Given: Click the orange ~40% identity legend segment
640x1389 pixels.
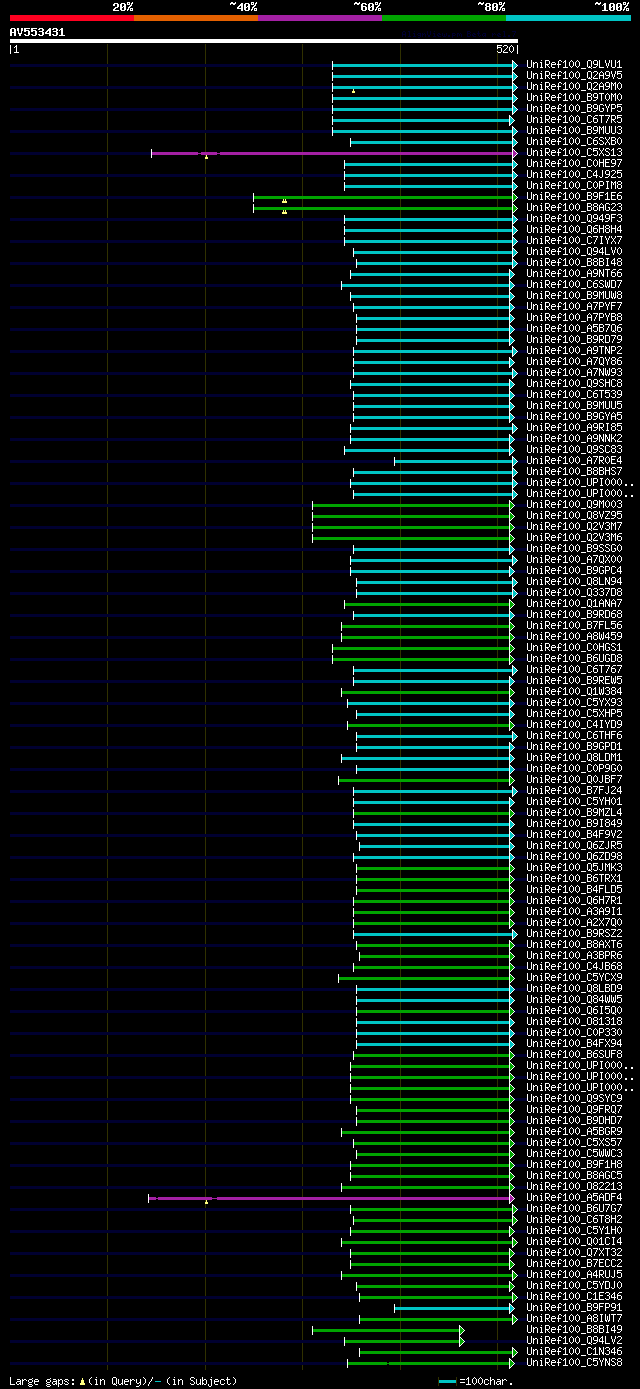Looking at the screenshot, I should pos(196,18).
